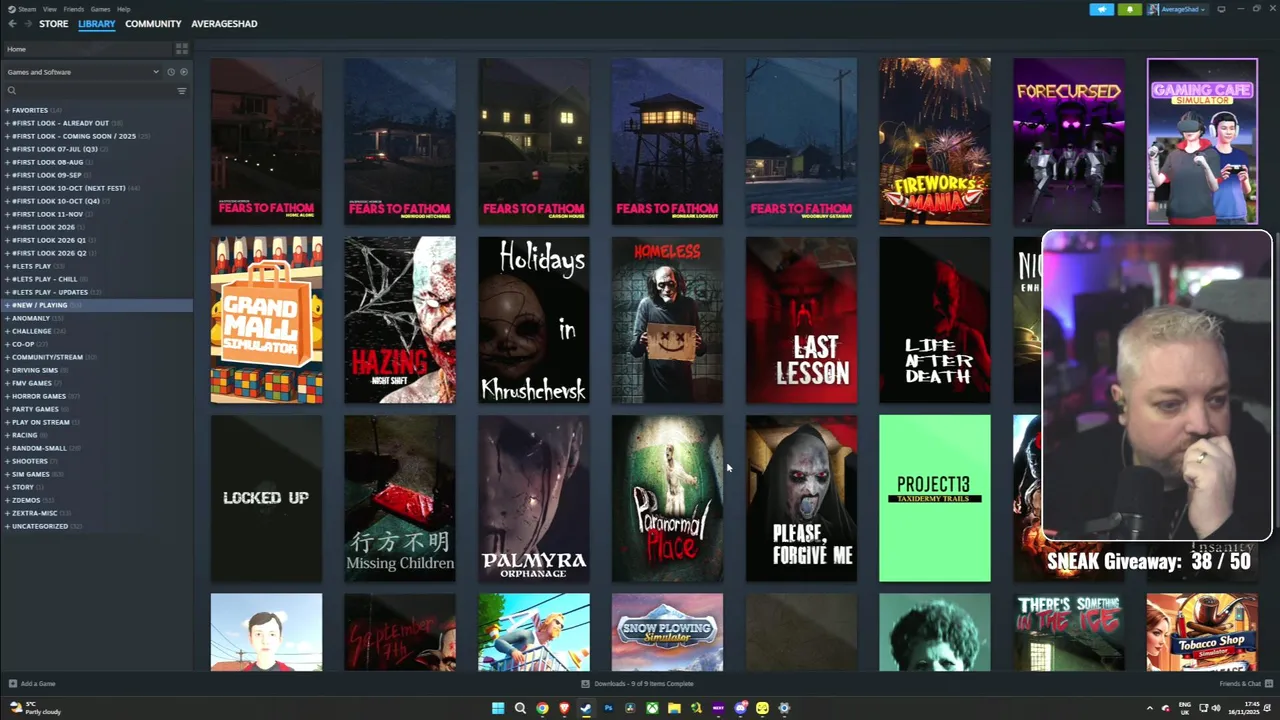Open advanced filter options icon
The image size is (1280, 720).
click(181, 91)
